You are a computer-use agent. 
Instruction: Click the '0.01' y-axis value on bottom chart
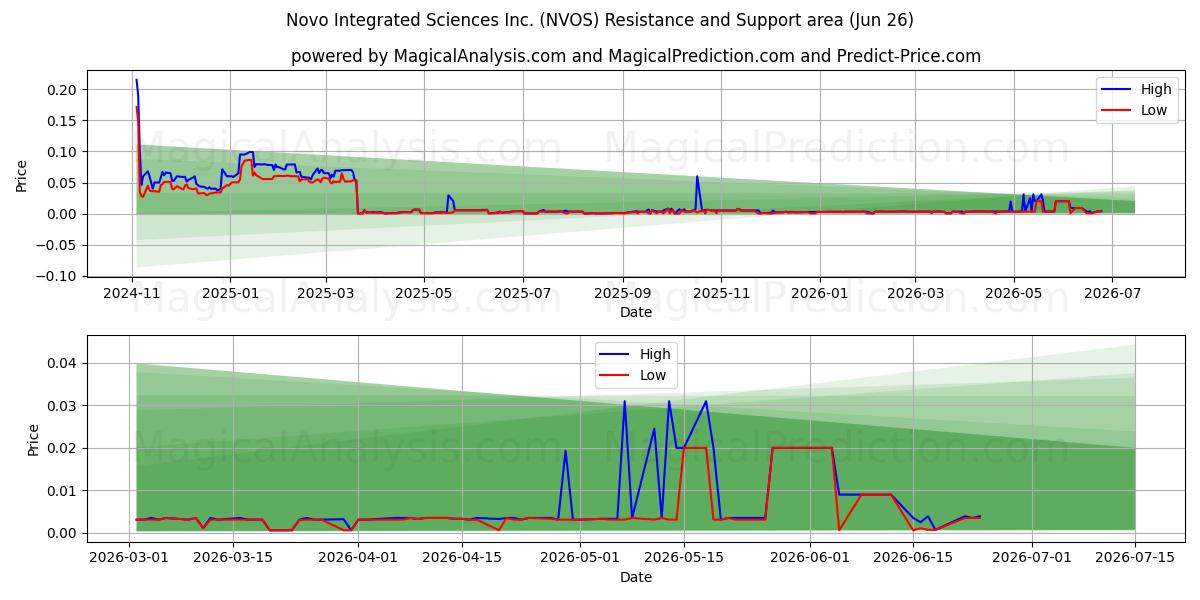(x=62, y=491)
